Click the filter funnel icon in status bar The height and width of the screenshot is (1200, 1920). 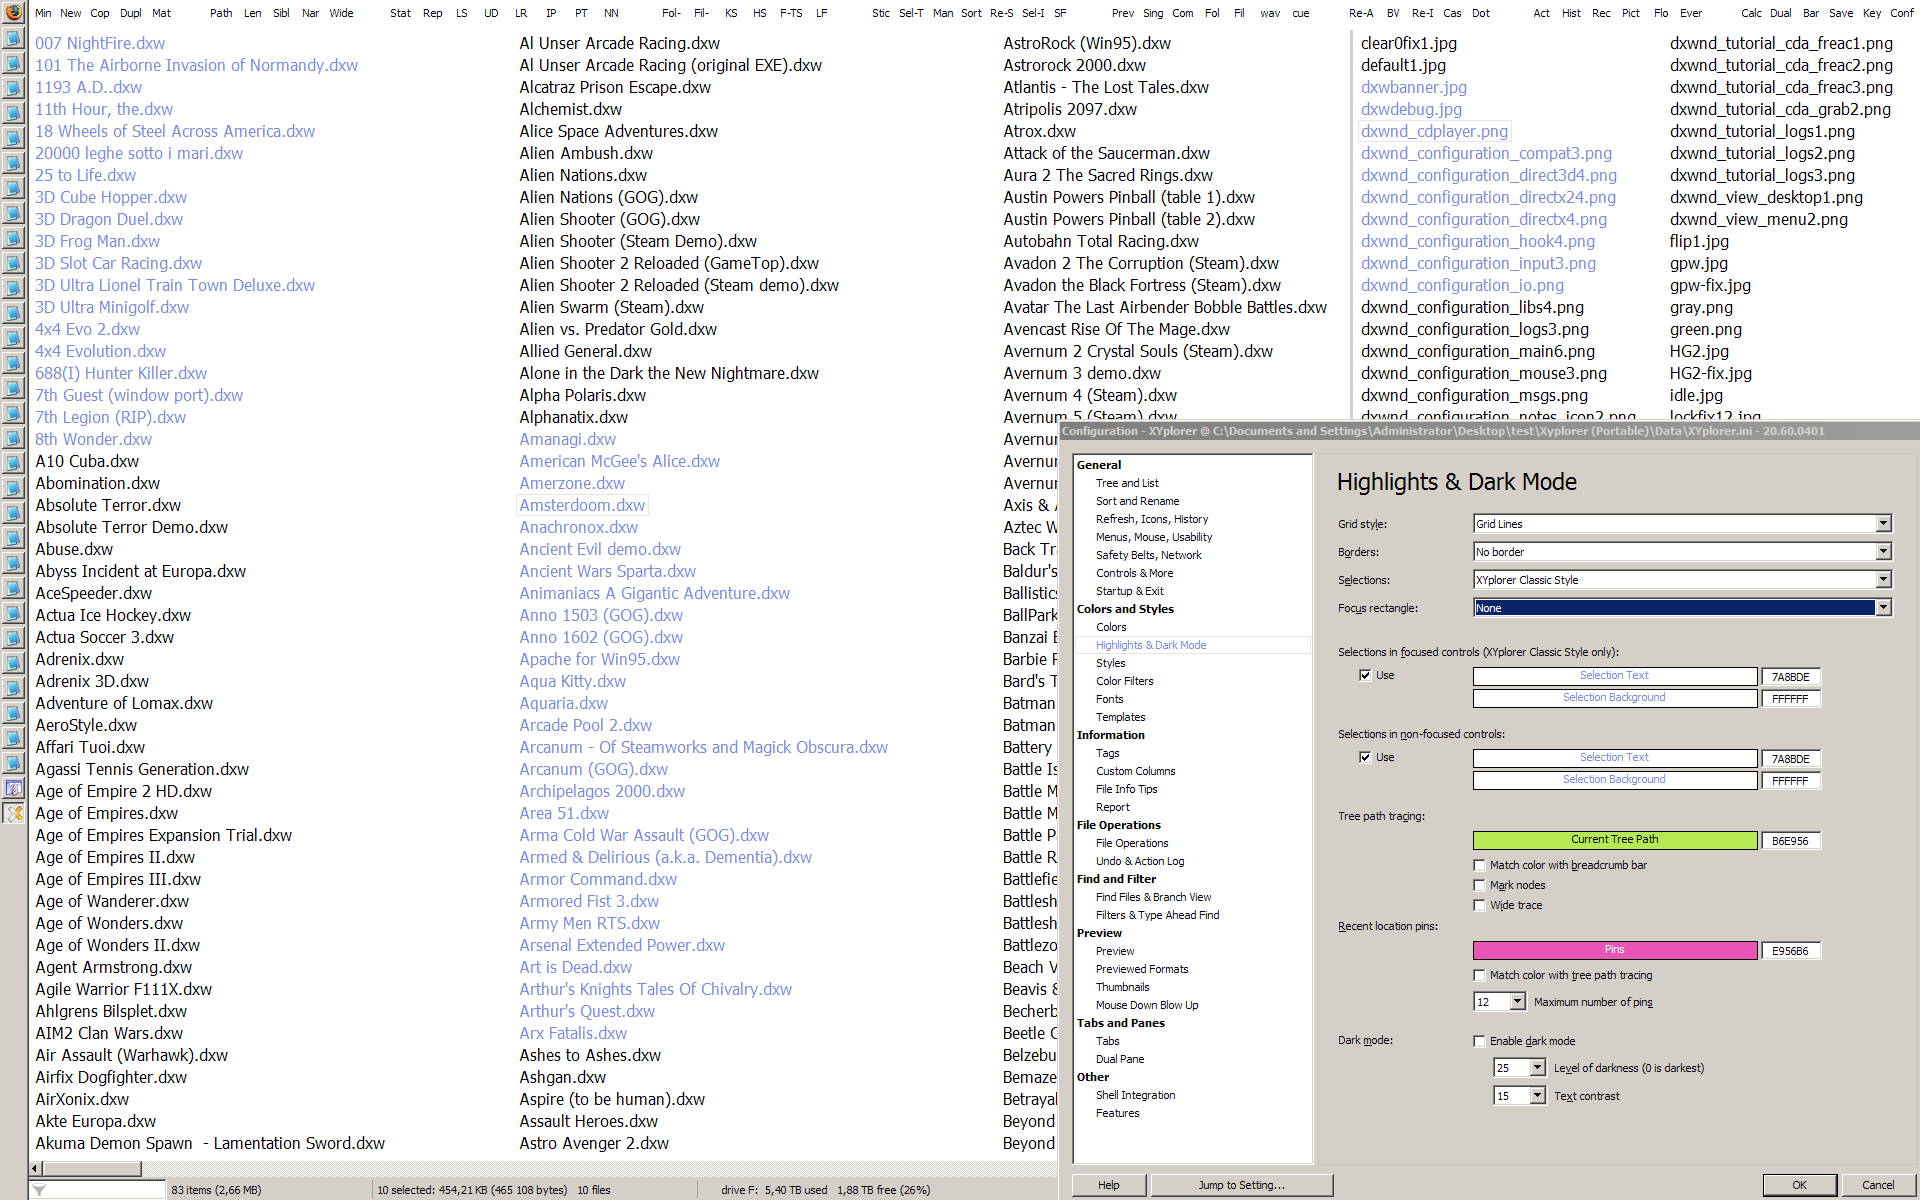coord(39,1190)
